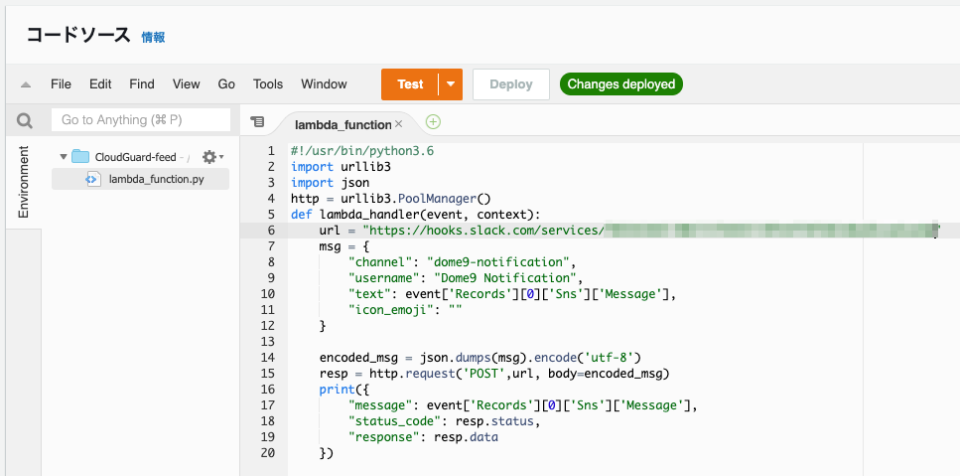The width and height of the screenshot is (960, 476).
Task: Click the "response": resp.data line
Action: coord(423,437)
